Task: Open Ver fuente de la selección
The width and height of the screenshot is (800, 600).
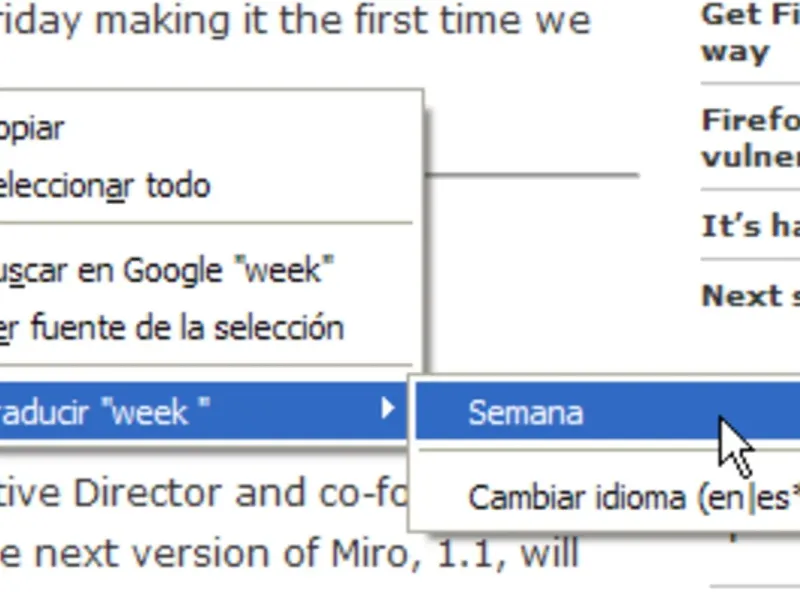Action: (x=172, y=327)
